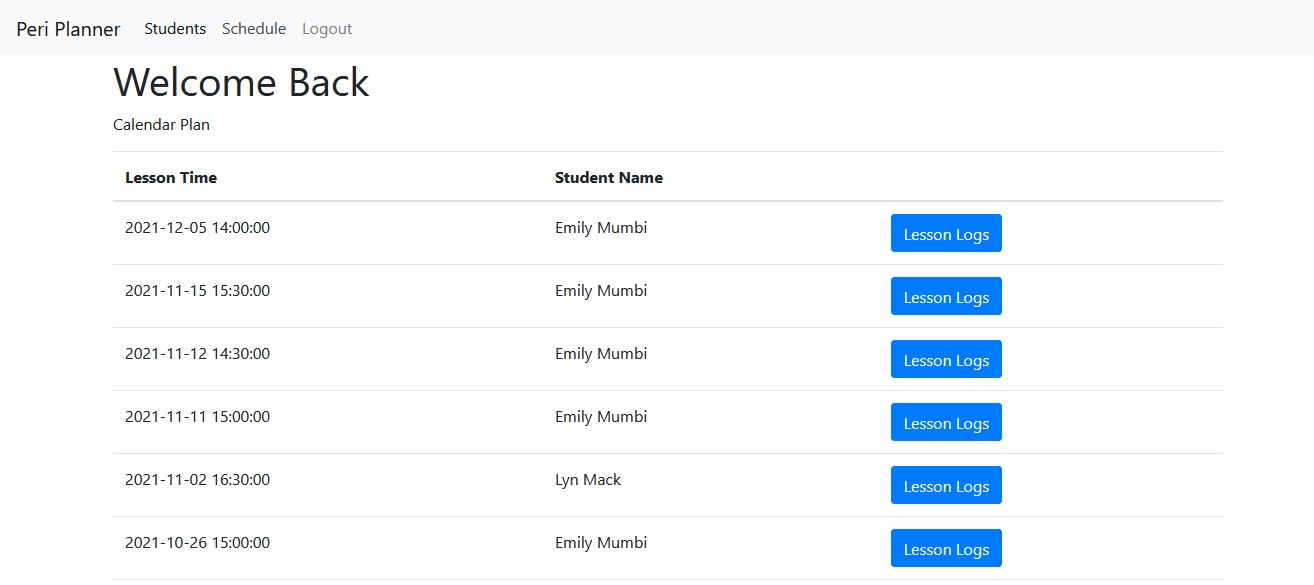The width and height of the screenshot is (1314, 585).
Task: Select the Lyn Mack name cell
Action: click(588, 480)
